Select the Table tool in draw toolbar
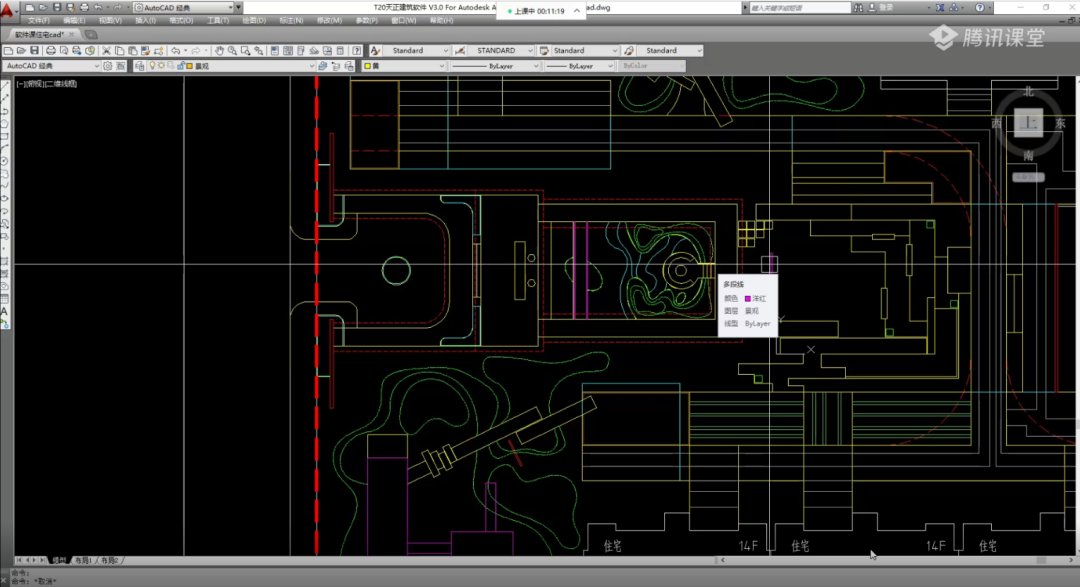Image resolution: width=1080 pixels, height=587 pixels. click(5, 299)
